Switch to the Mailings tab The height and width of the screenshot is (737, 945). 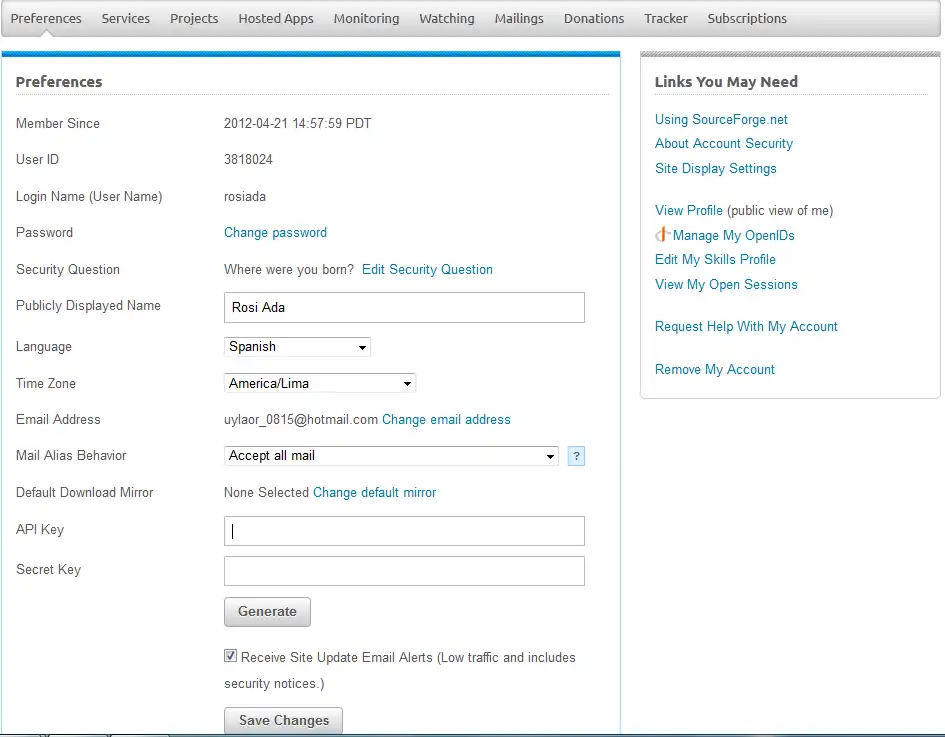coord(519,19)
